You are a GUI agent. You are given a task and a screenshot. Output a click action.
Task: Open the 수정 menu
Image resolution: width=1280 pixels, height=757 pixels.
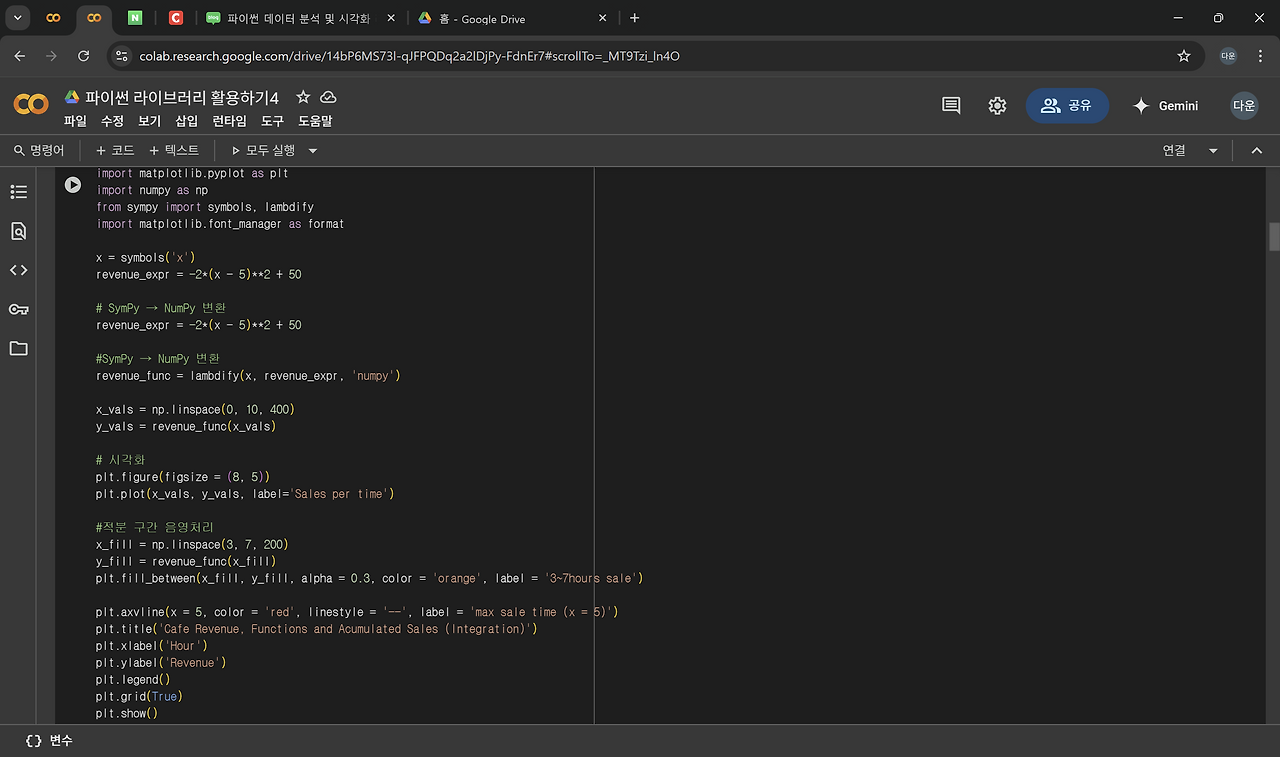coord(112,121)
